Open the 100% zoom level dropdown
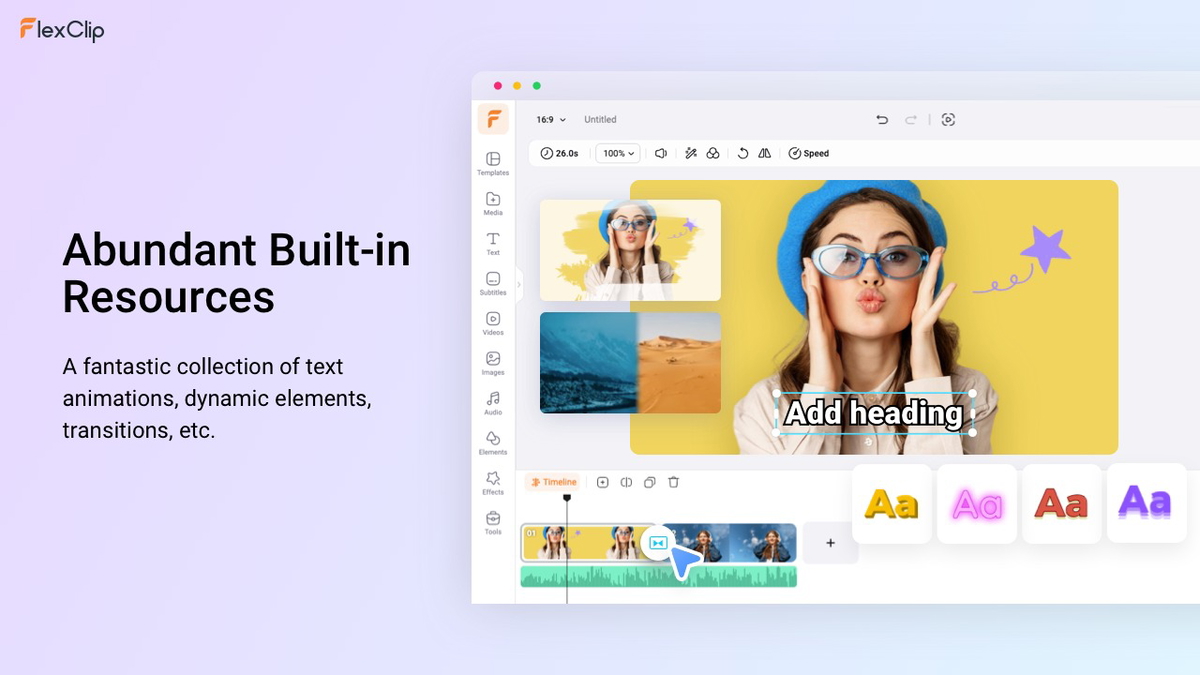 [618, 152]
